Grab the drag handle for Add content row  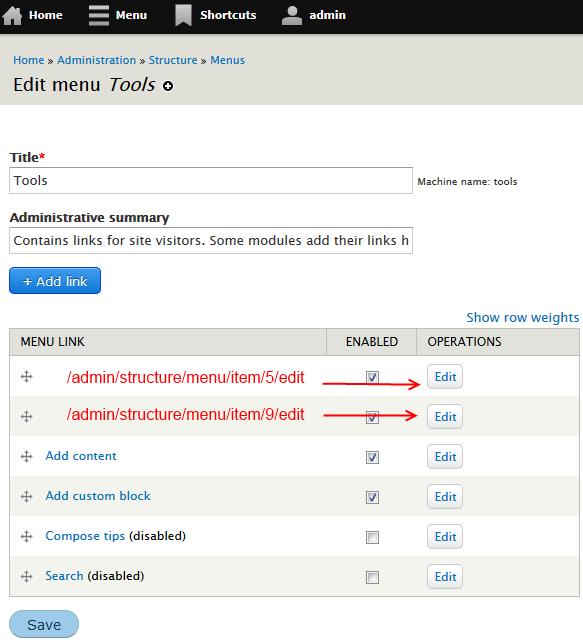pos(27,456)
